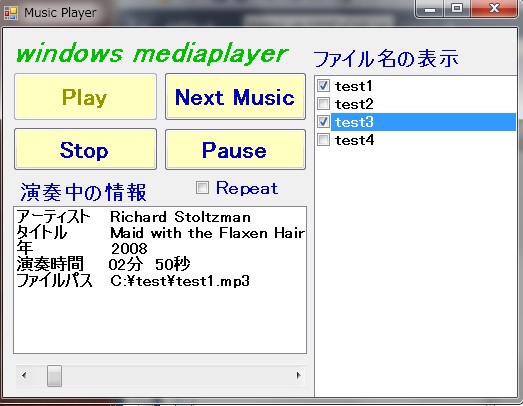Image resolution: width=523 pixels, height=406 pixels.
Task: Uncheck the test3 checkbox
Action: (x=323, y=122)
